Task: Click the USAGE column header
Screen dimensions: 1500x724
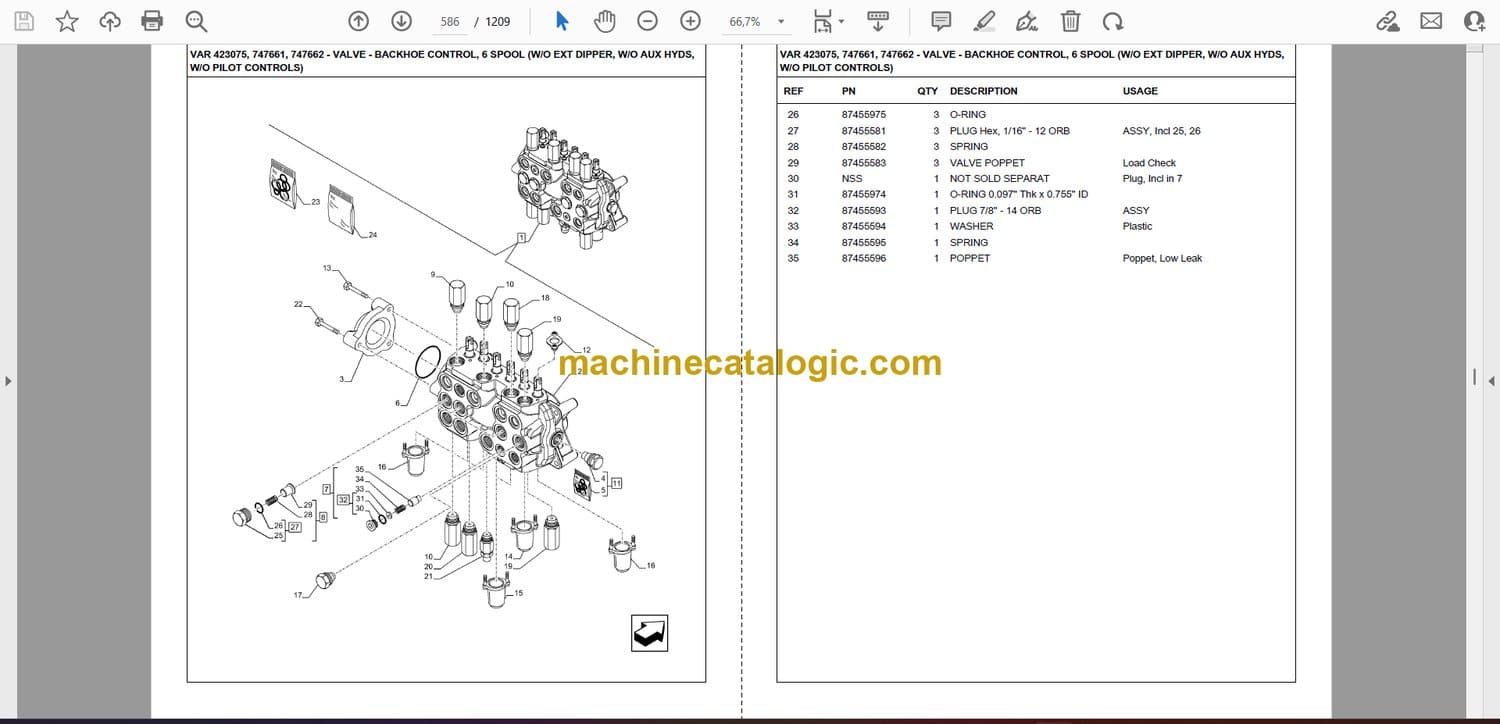Action: point(1140,91)
